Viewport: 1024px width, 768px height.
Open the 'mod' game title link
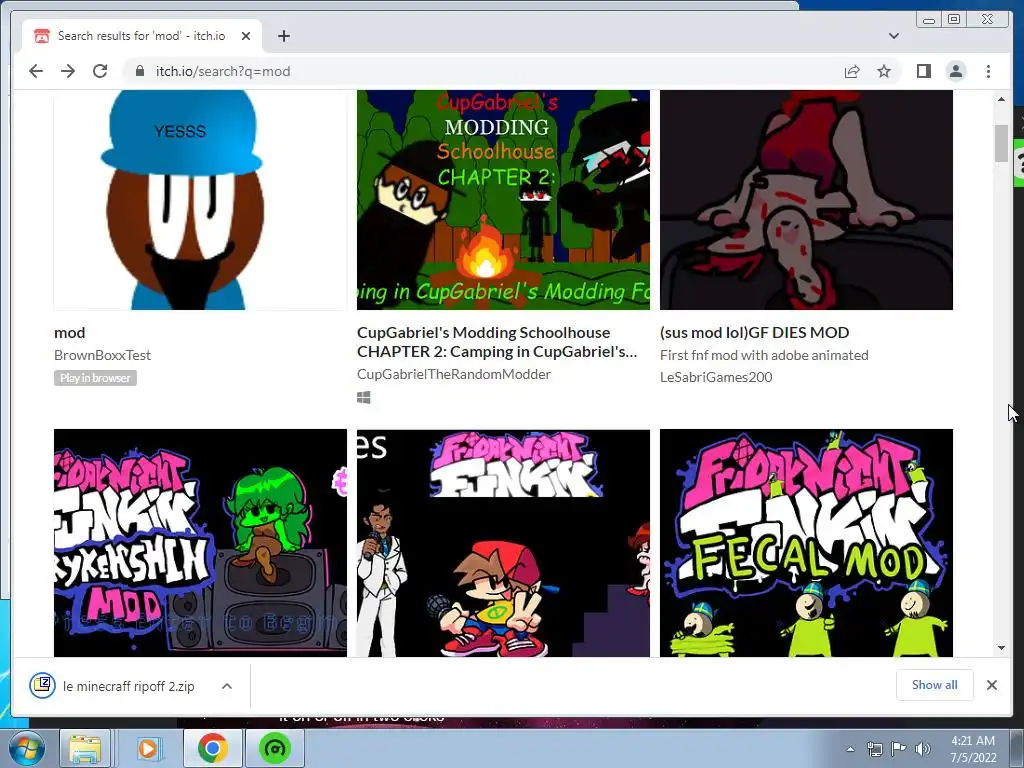(70, 332)
